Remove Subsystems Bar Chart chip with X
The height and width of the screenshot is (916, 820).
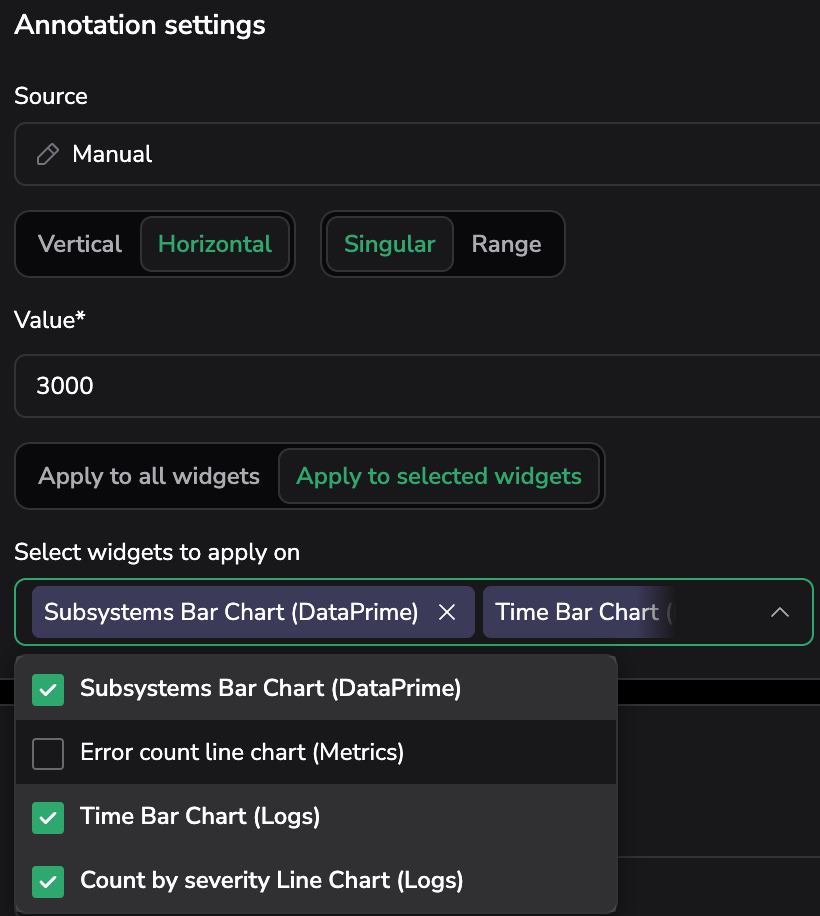[447, 612]
